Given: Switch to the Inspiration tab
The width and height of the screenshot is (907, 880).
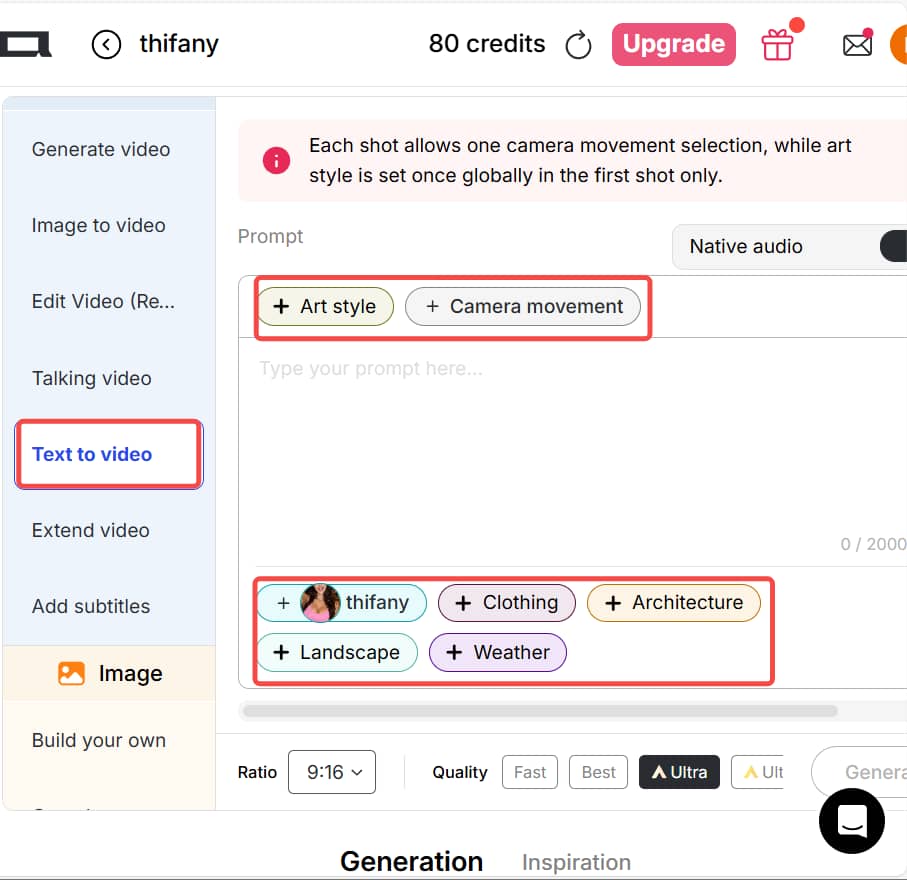Looking at the screenshot, I should coord(576,861).
